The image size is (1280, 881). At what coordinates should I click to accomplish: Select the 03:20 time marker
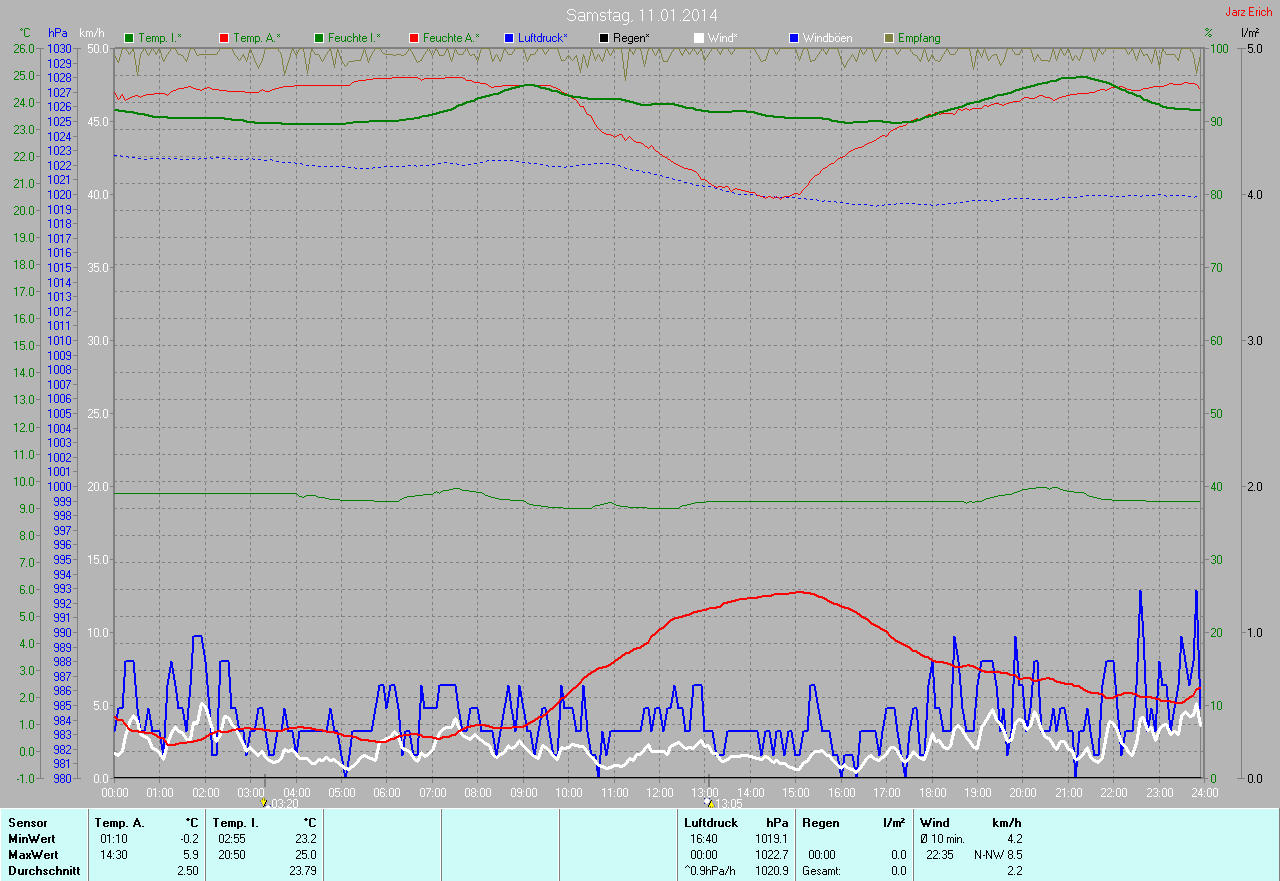click(264, 802)
